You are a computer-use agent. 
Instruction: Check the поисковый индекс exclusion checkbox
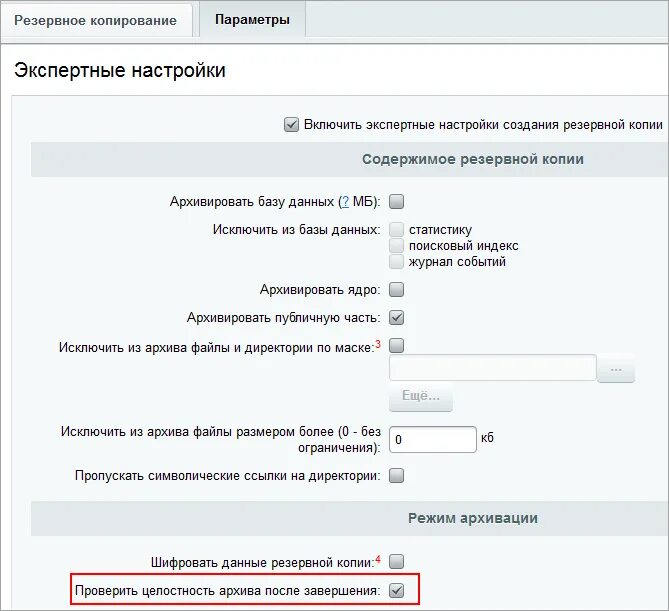coord(396,246)
